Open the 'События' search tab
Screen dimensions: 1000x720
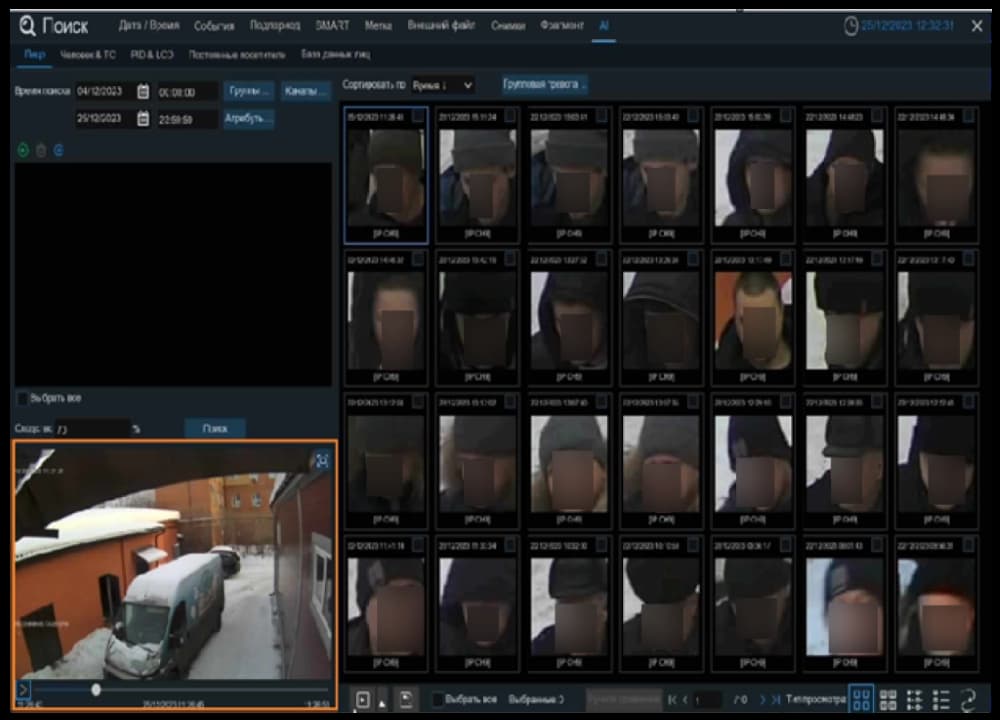(214, 26)
